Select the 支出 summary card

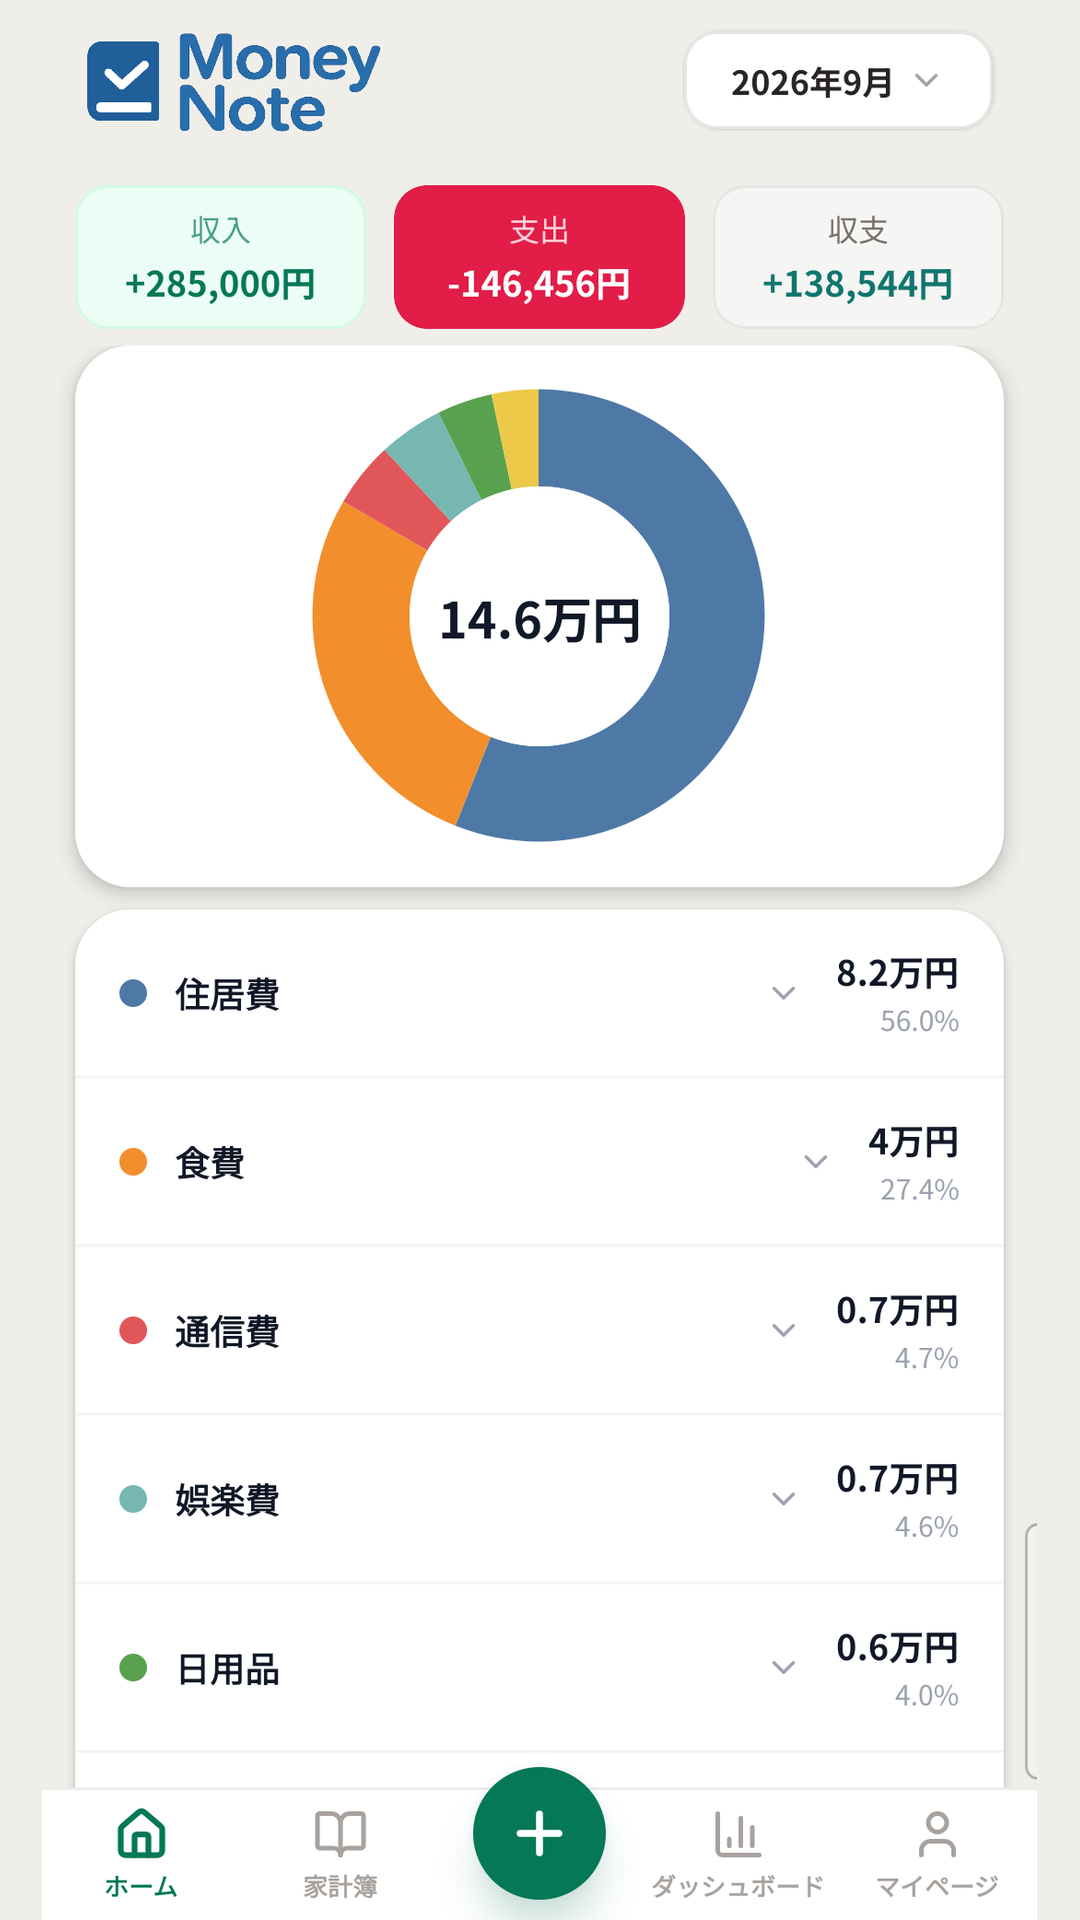coord(539,257)
